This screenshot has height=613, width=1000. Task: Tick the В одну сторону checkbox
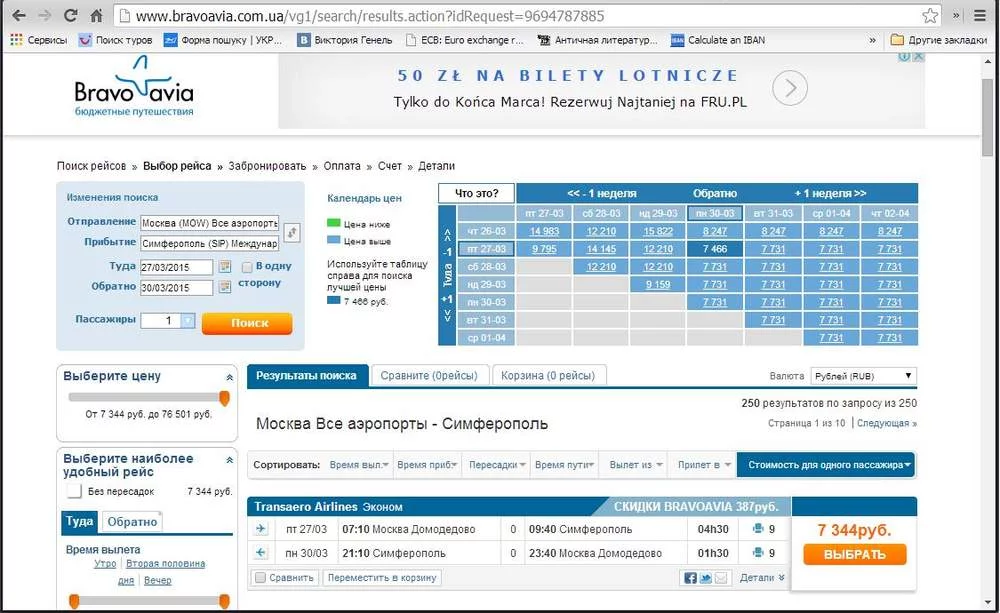click(247, 267)
